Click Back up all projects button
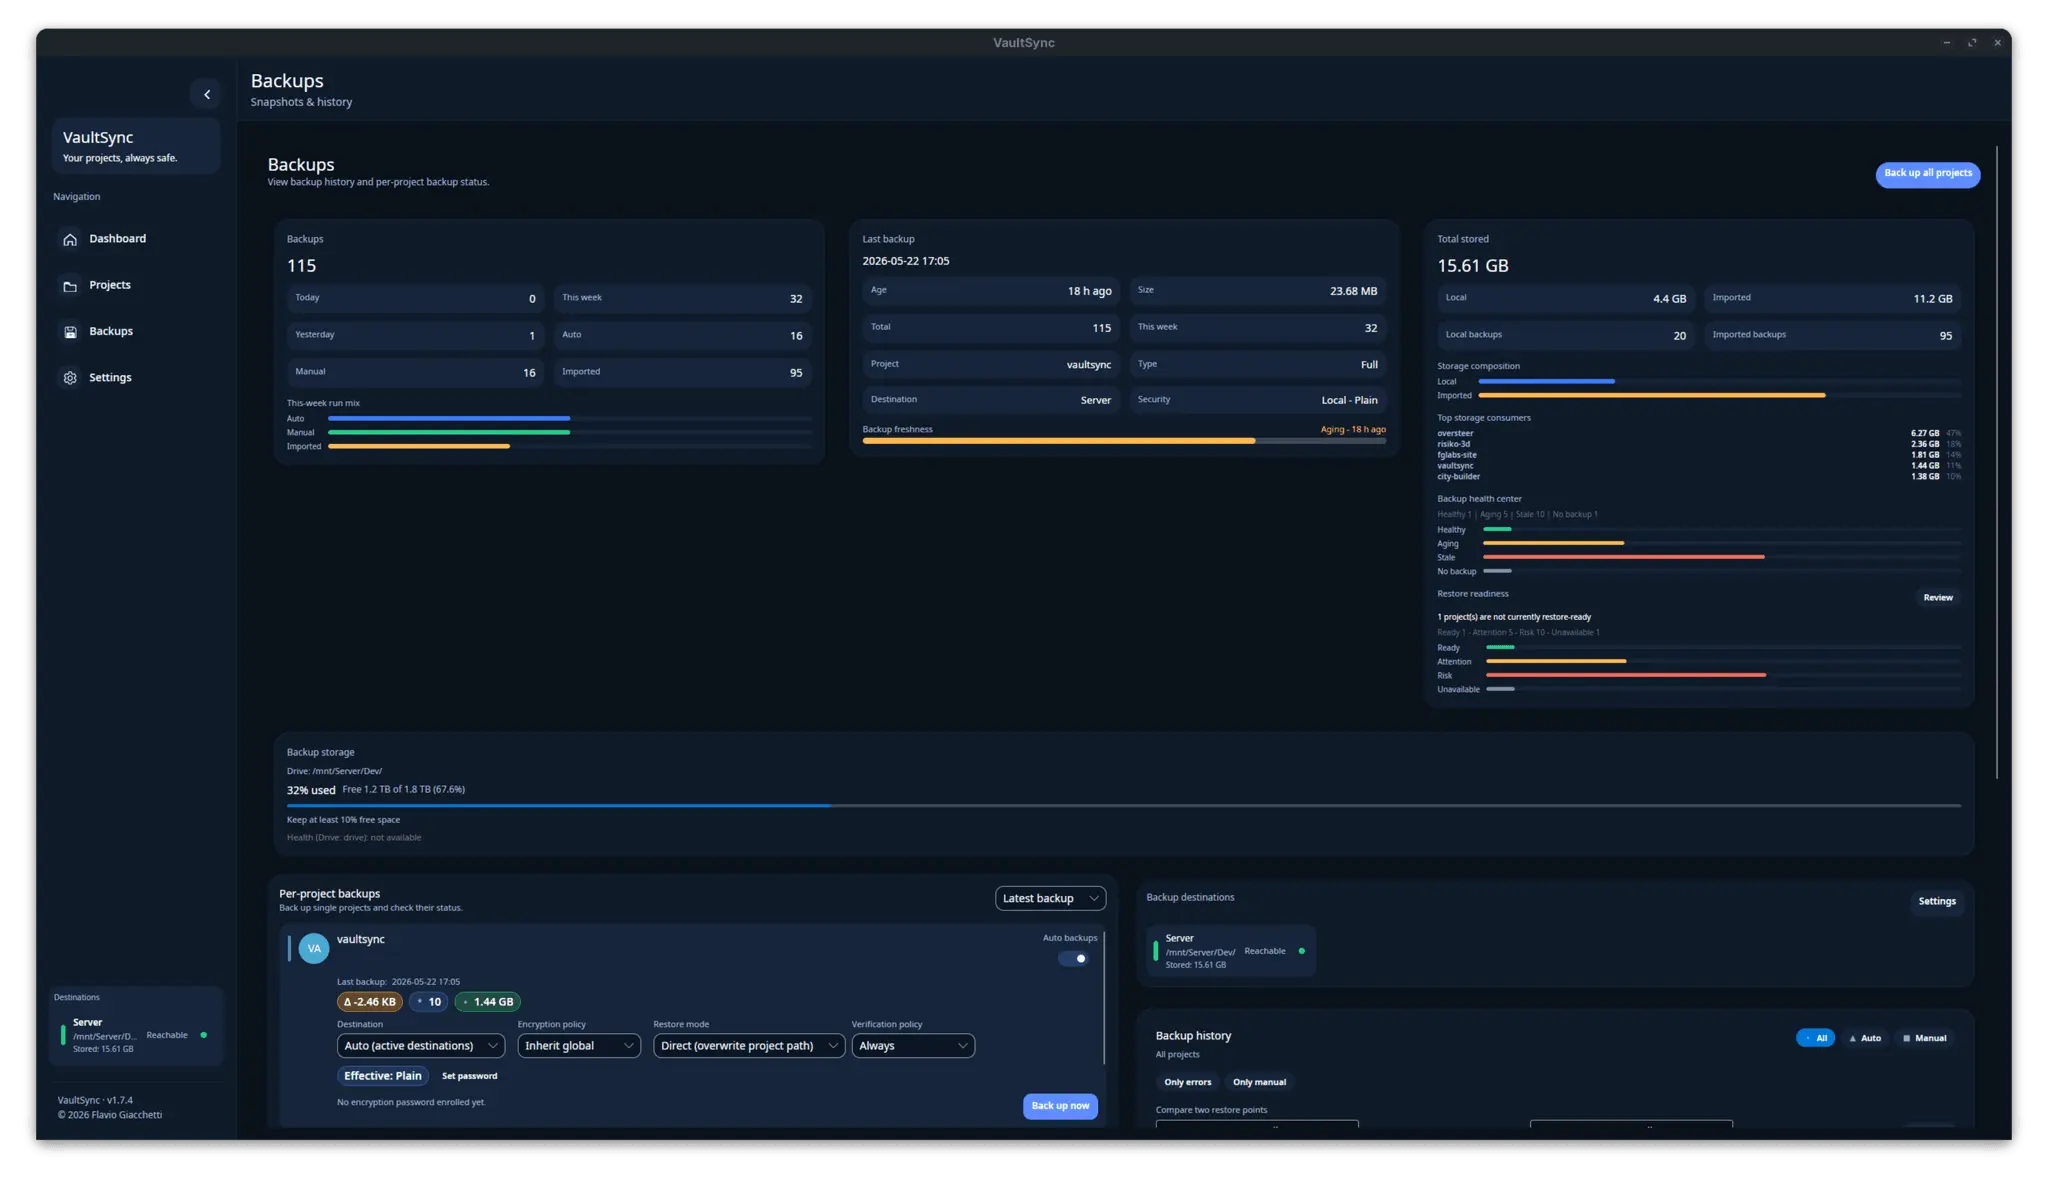 [x=1927, y=174]
